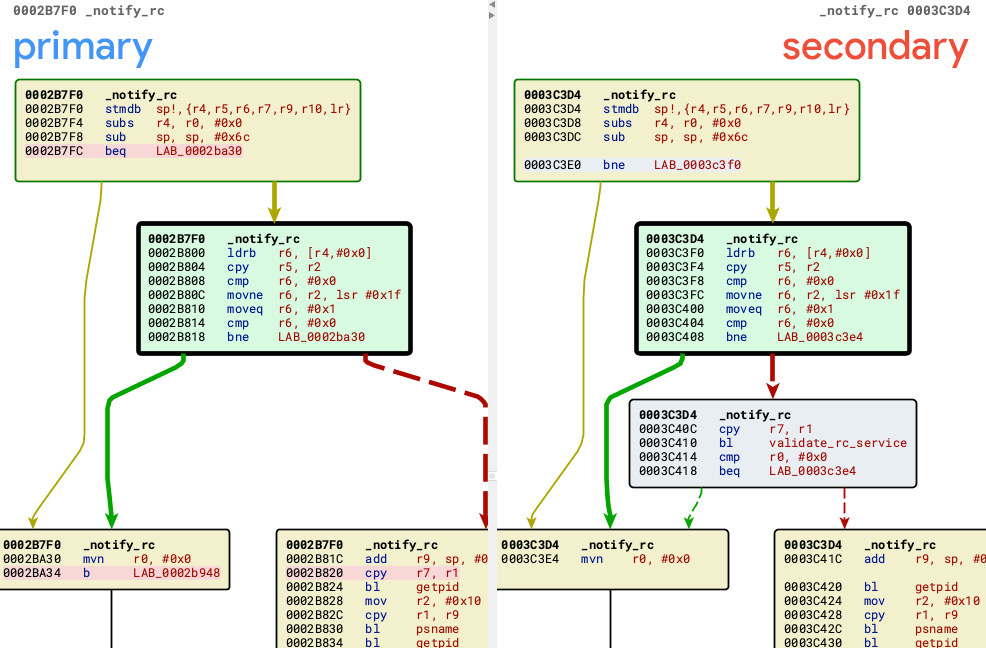Image resolution: width=986 pixels, height=648 pixels.
Task: Select bl getpid at 0002B834
Action: click(x=372, y=642)
